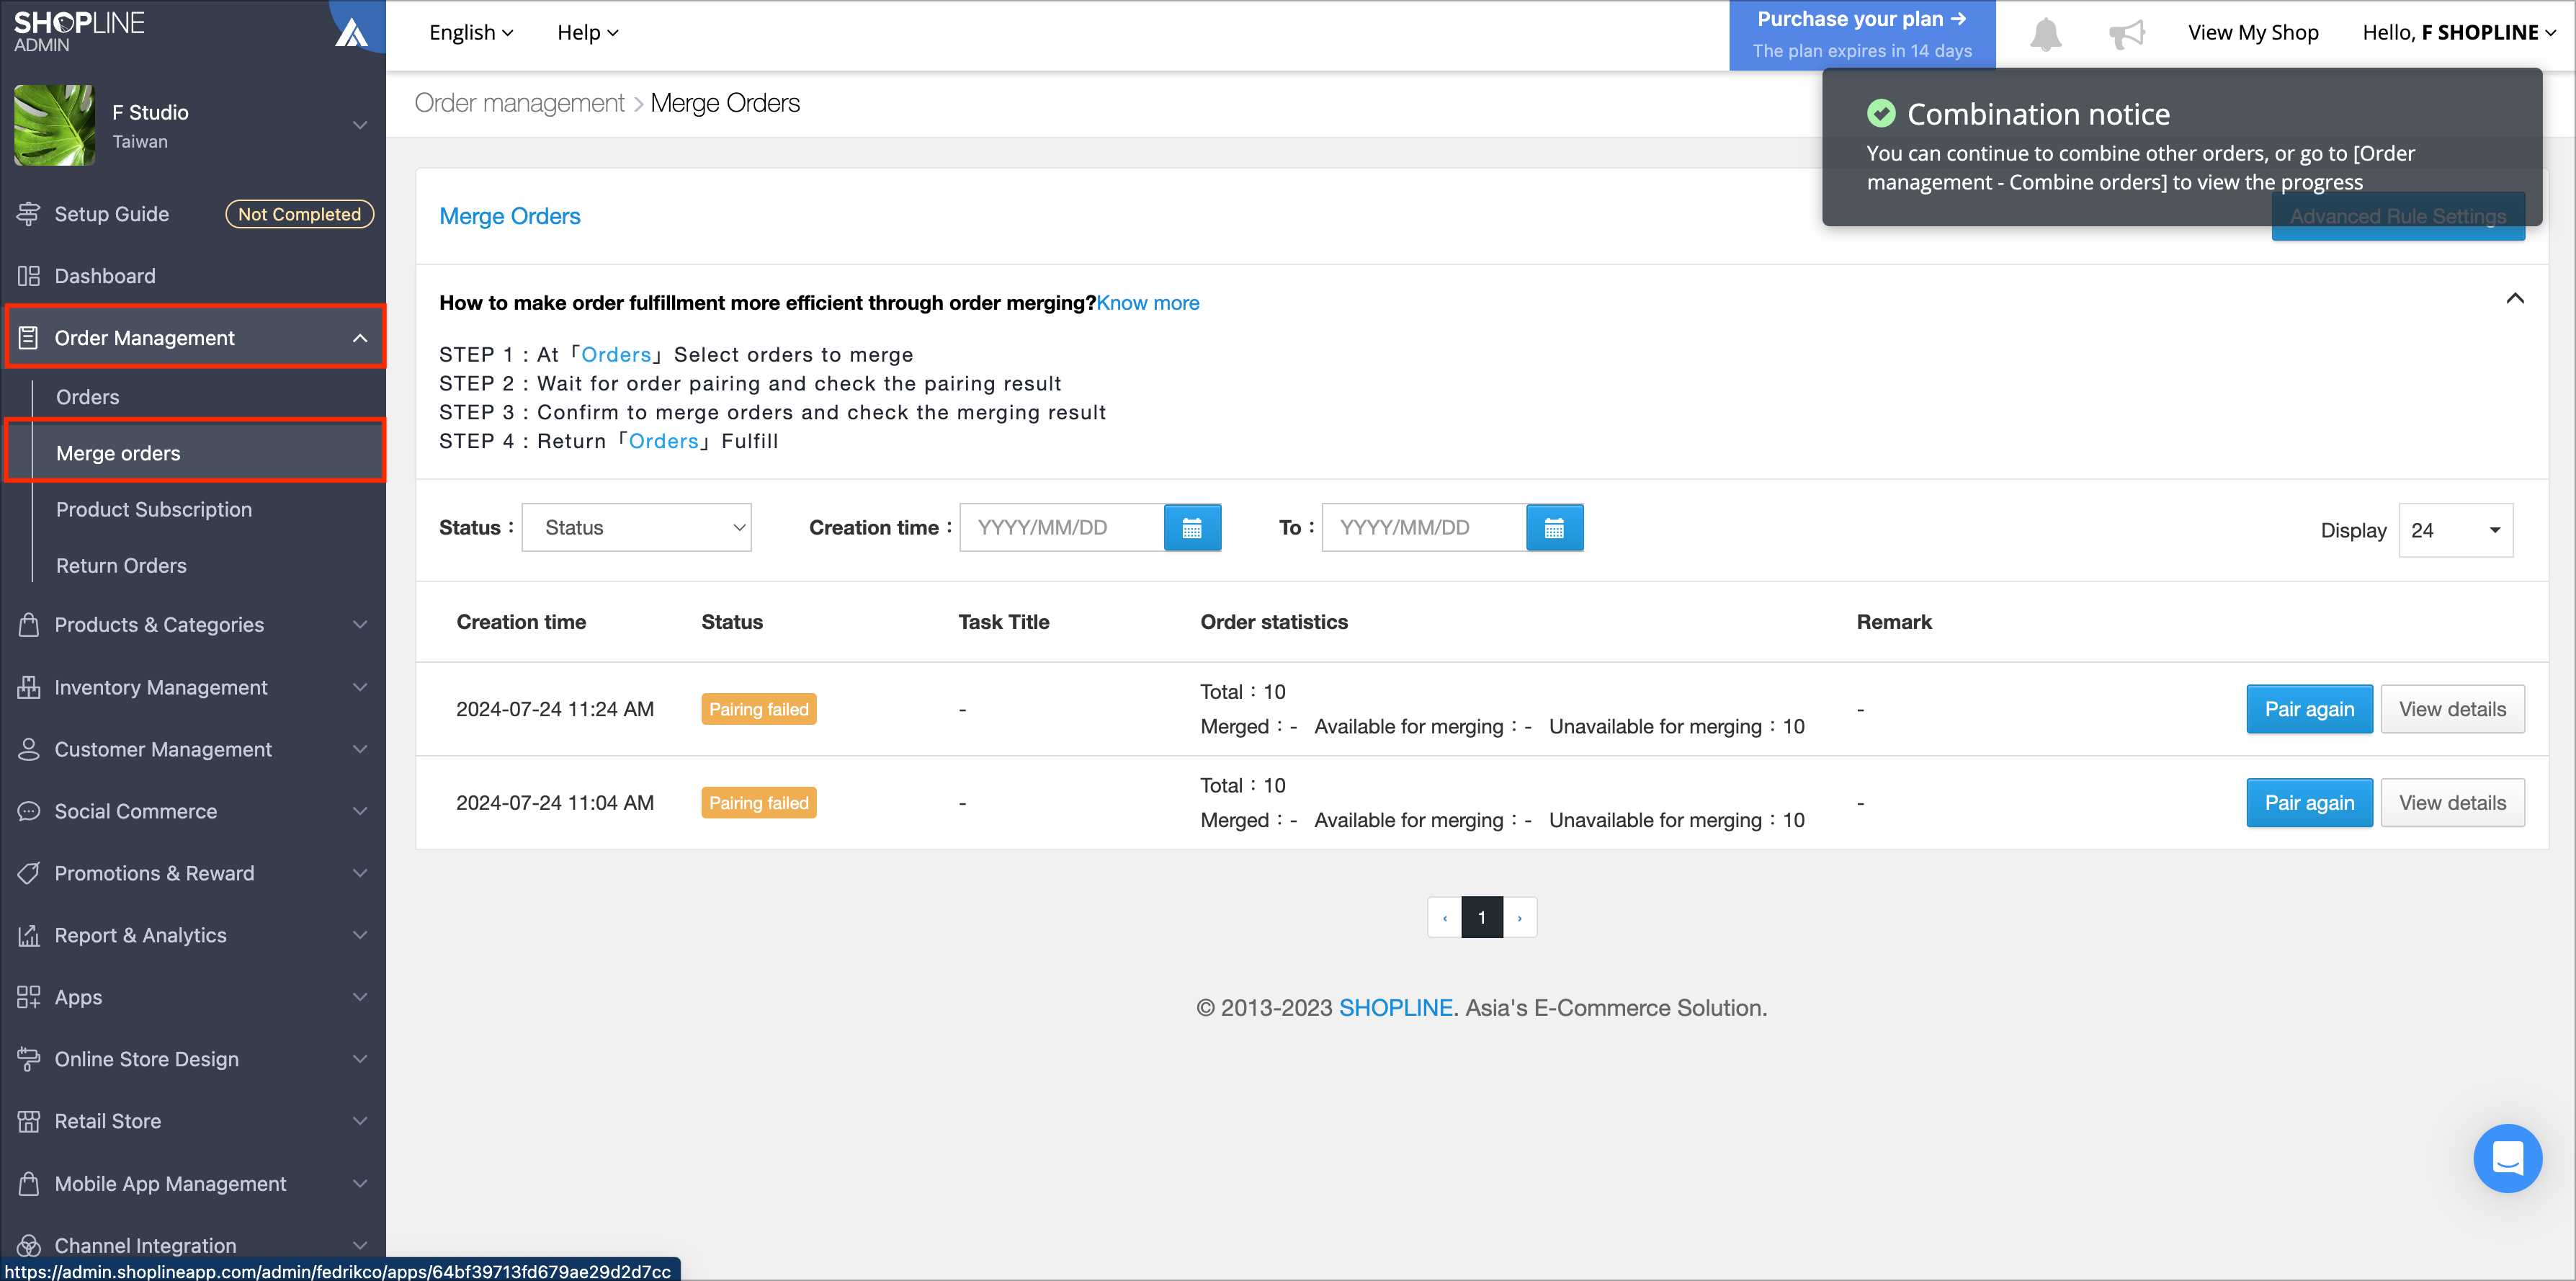The image size is (2576, 1281).
Task: Open the announcements megaphone icon
Action: [2127, 34]
